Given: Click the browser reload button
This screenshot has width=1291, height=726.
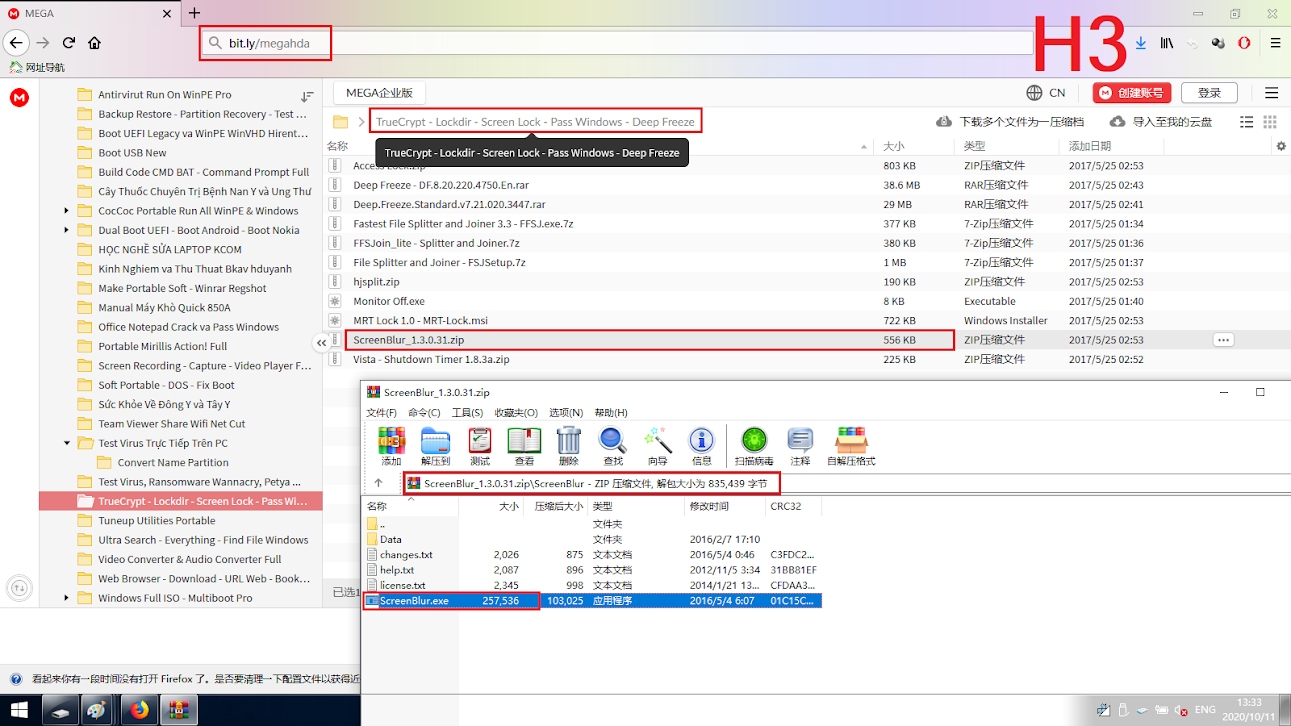Looking at the screenshot, I should [x=69, y=43].
